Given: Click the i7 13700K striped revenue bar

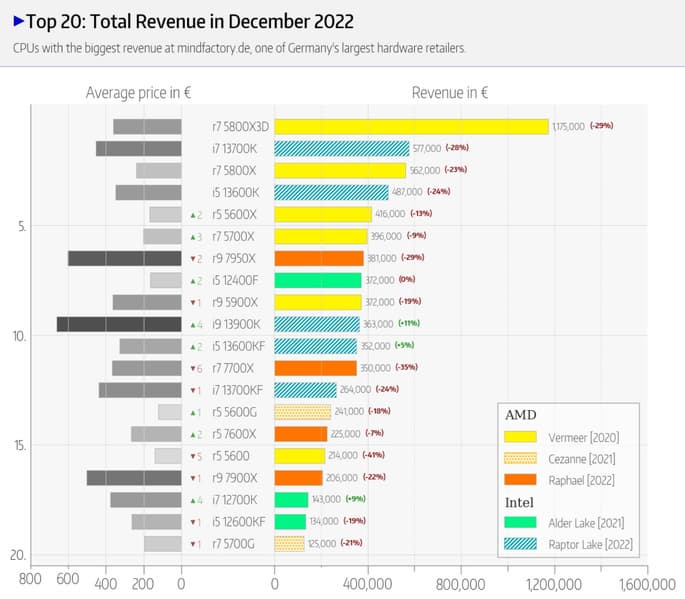Looking at the screenshot, I should [342, 149].
